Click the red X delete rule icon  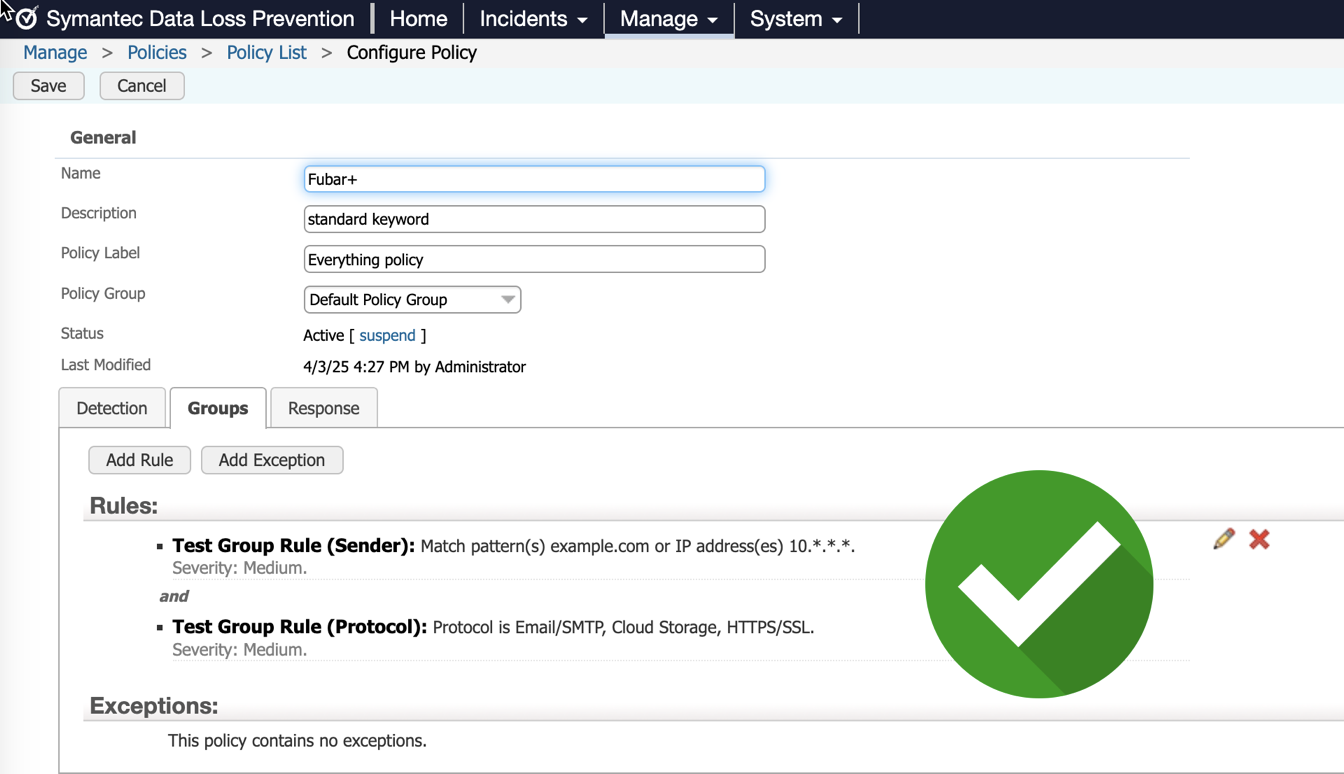coord(1259,539)
